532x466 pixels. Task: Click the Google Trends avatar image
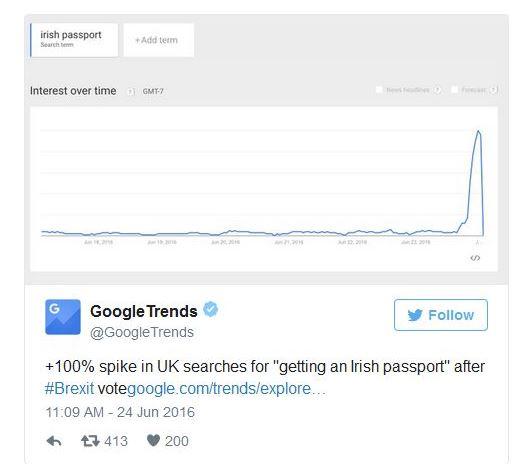pyautogui.click(x=63, y=317)
